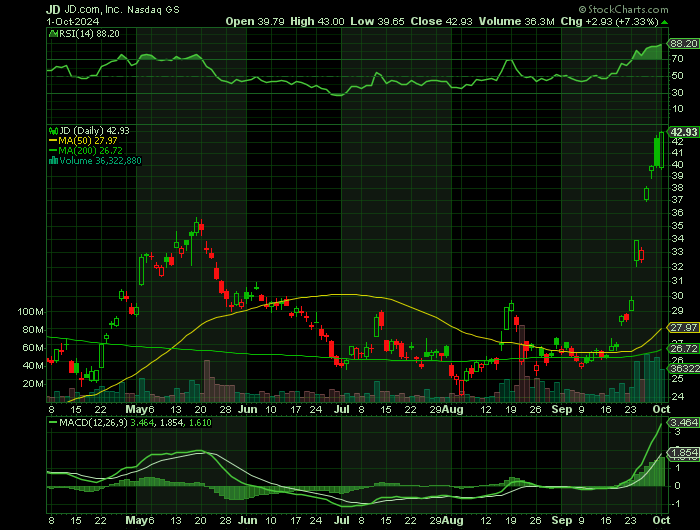This screenshot has height=530, width=700.
Task: Click the High 43.00 value
Action: [x=317, y=21]
